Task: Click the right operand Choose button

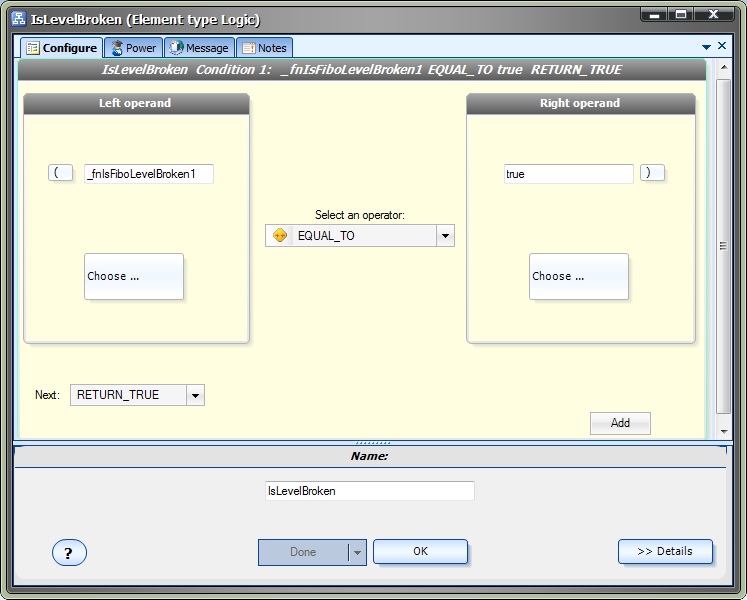Action: (x=579, y=276)
